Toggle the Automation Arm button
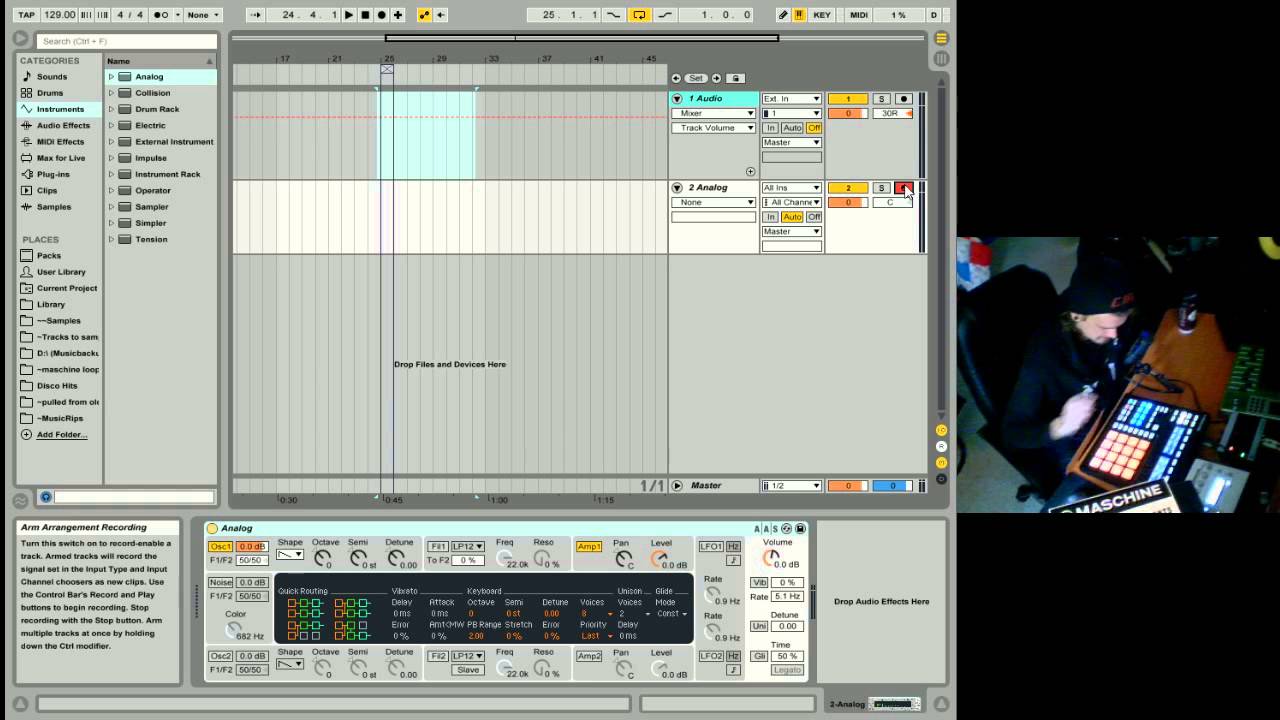Screen dimensions: 1280x720 (424, 15)
